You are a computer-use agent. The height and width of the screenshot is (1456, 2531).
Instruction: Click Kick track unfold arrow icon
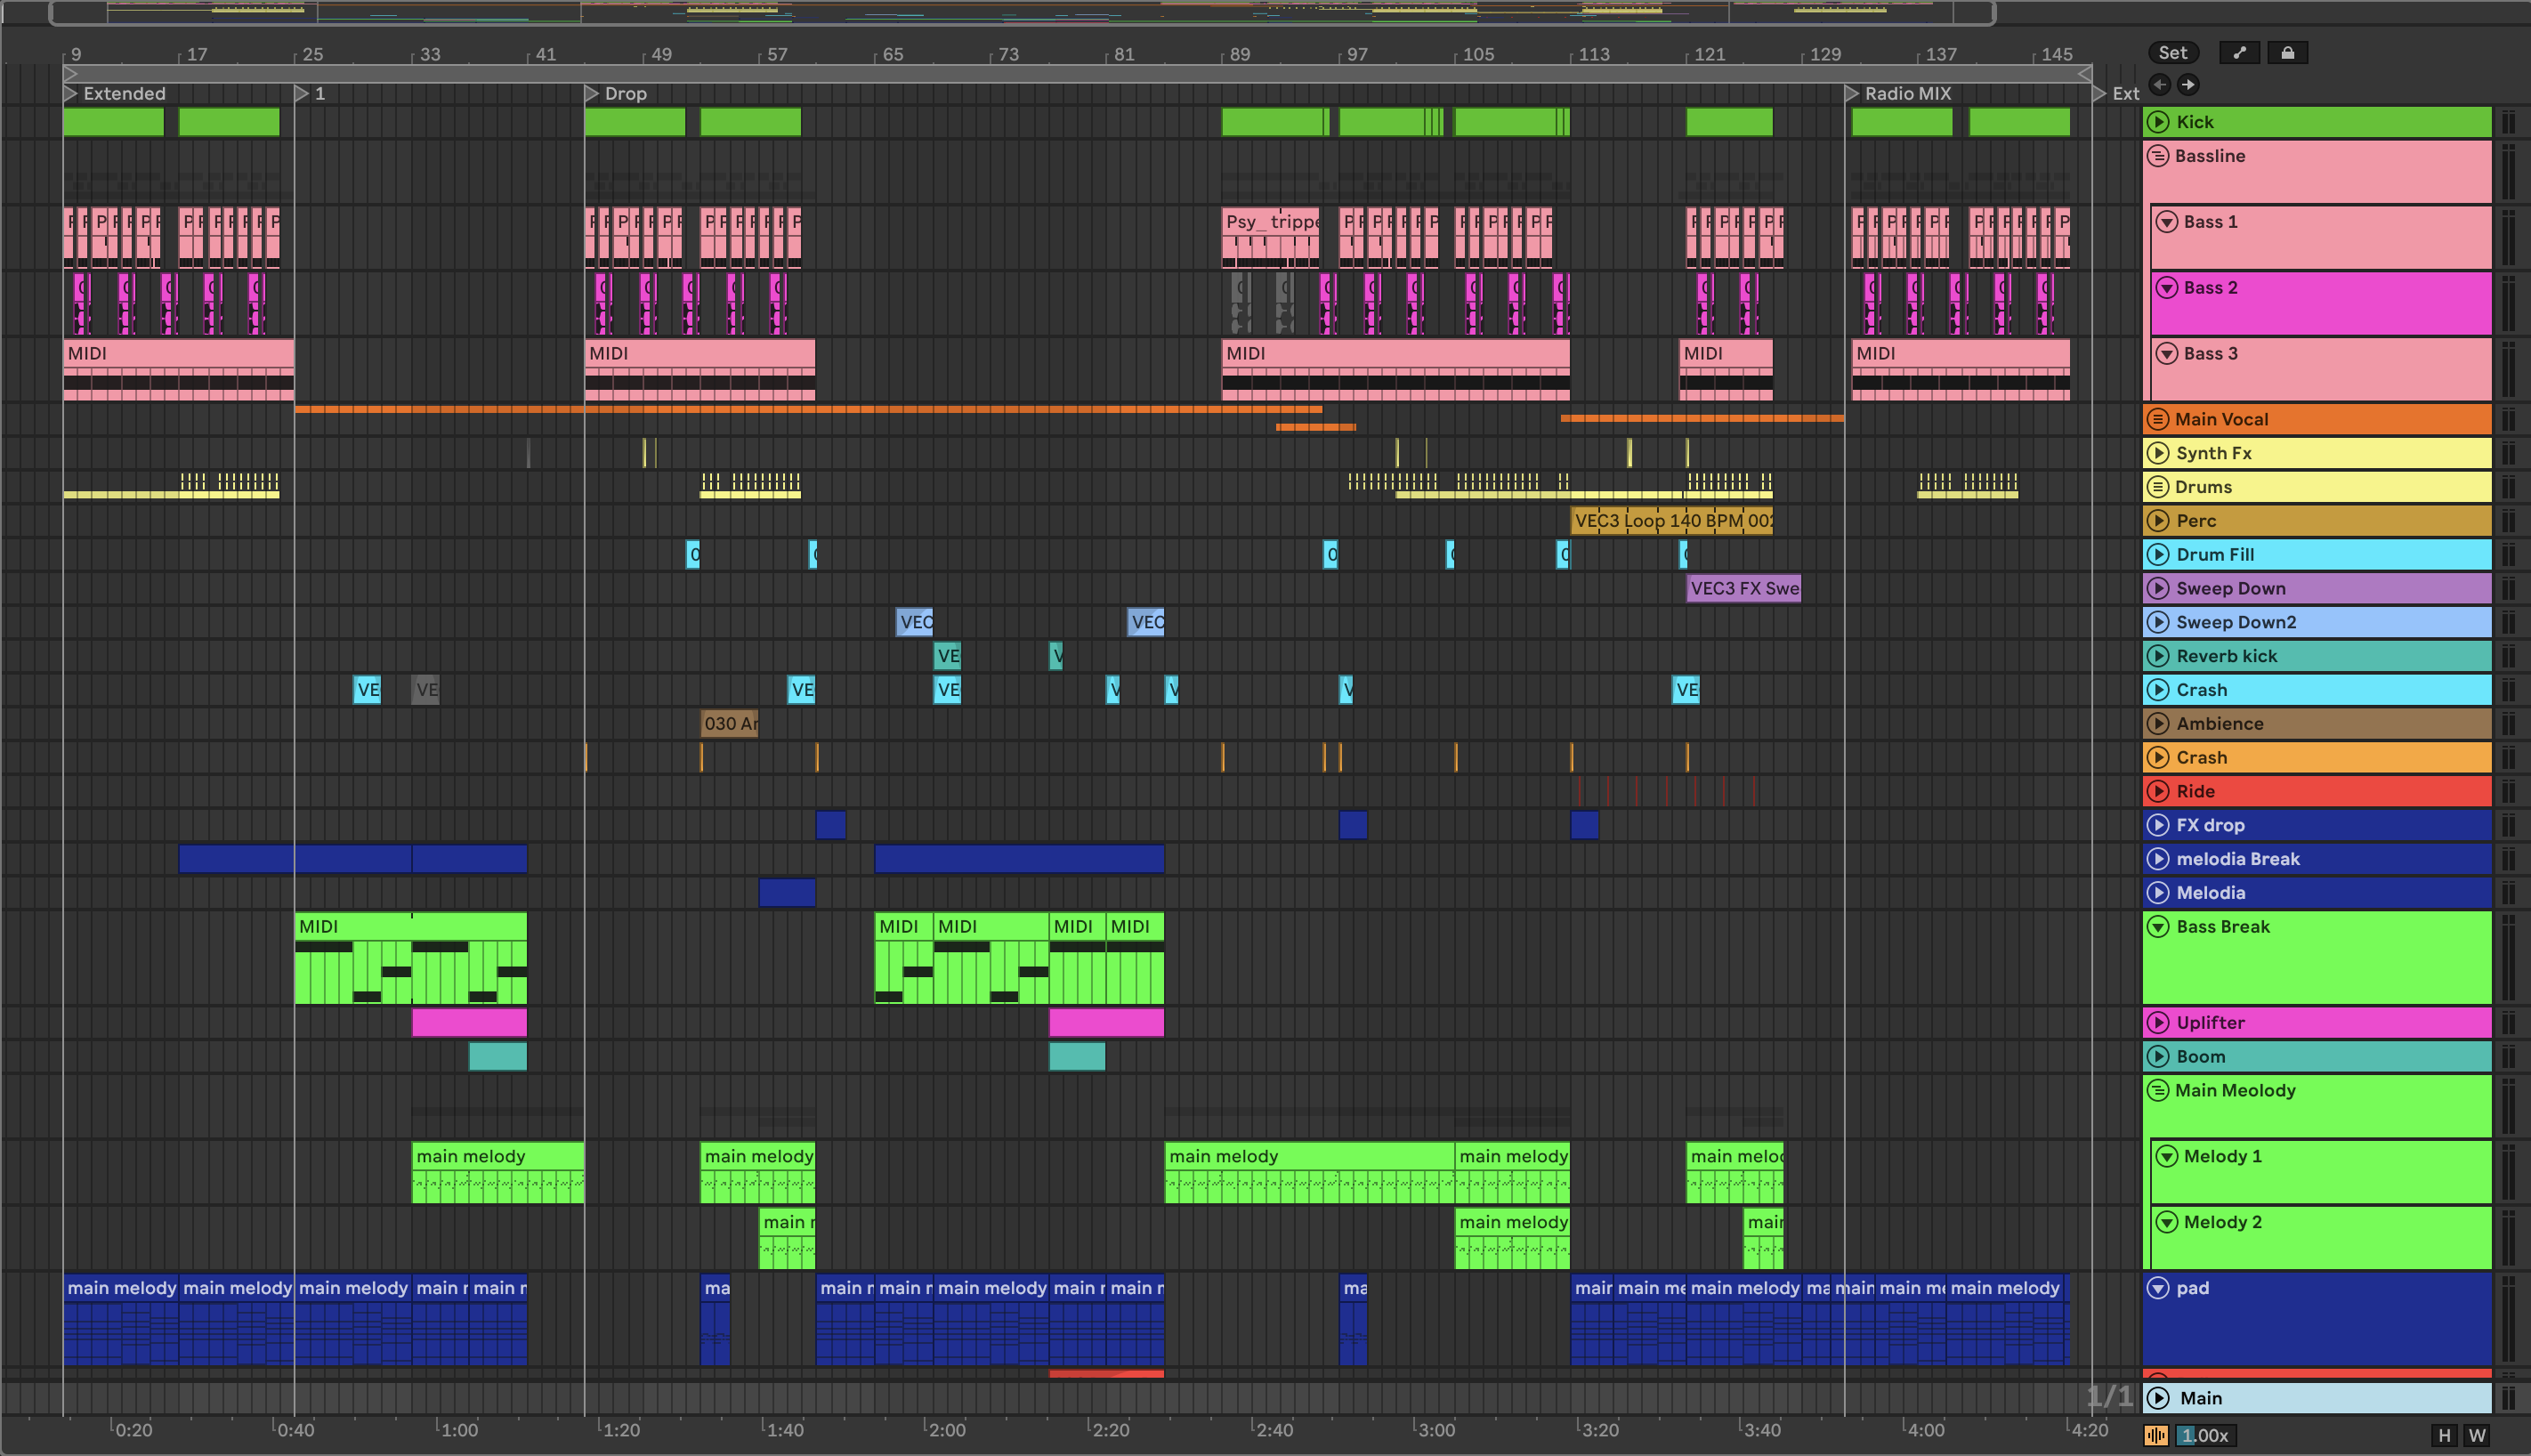point(2158,122)
